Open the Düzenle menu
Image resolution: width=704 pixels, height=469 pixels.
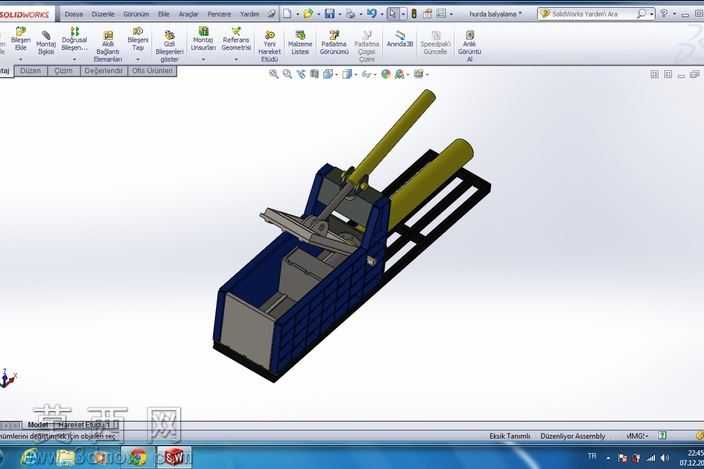[x=103, y=14]
